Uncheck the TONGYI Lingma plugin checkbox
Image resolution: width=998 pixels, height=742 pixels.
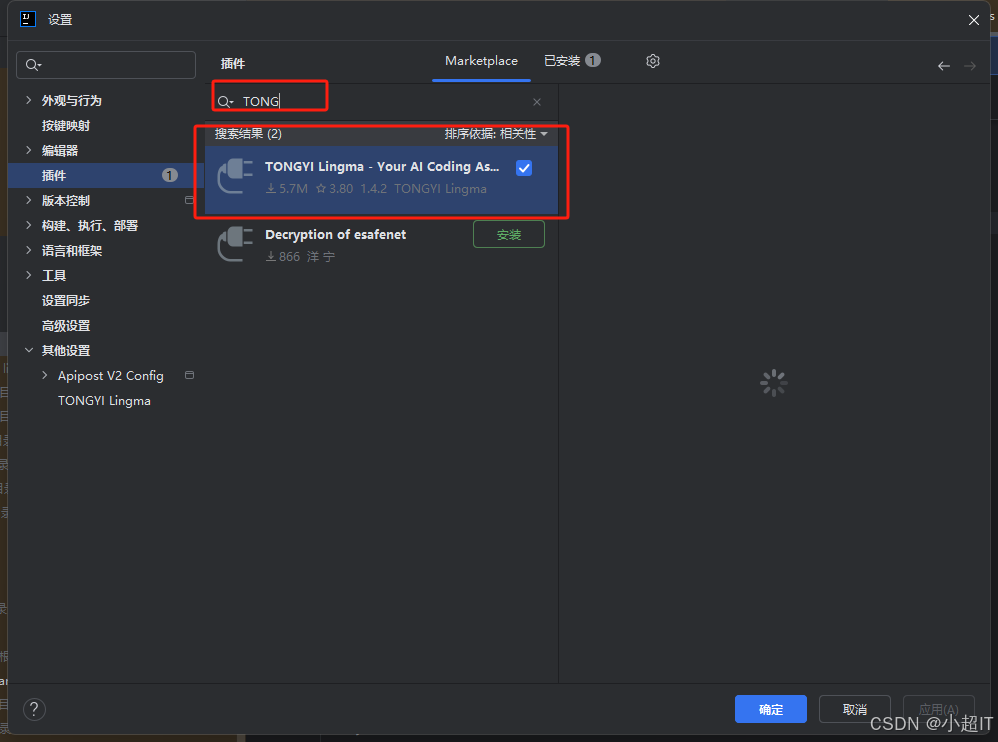point(524,168)
